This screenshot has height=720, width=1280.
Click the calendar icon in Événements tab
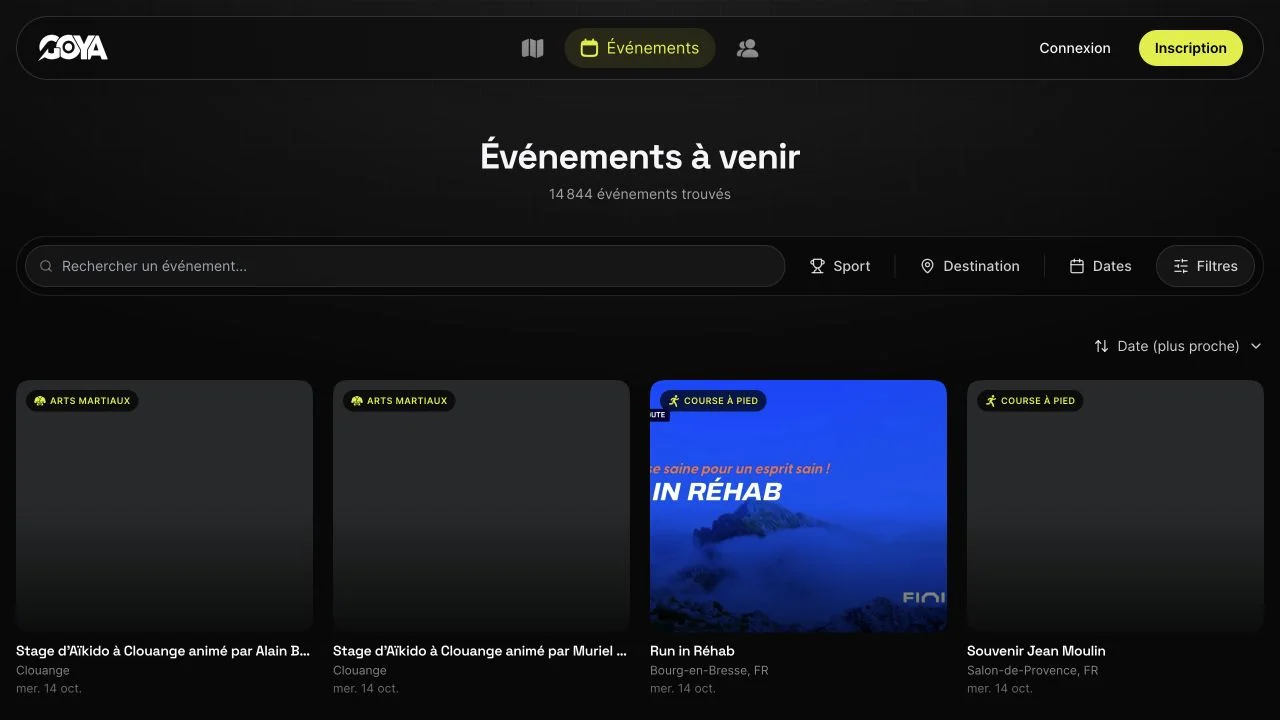tap(589, 48)
